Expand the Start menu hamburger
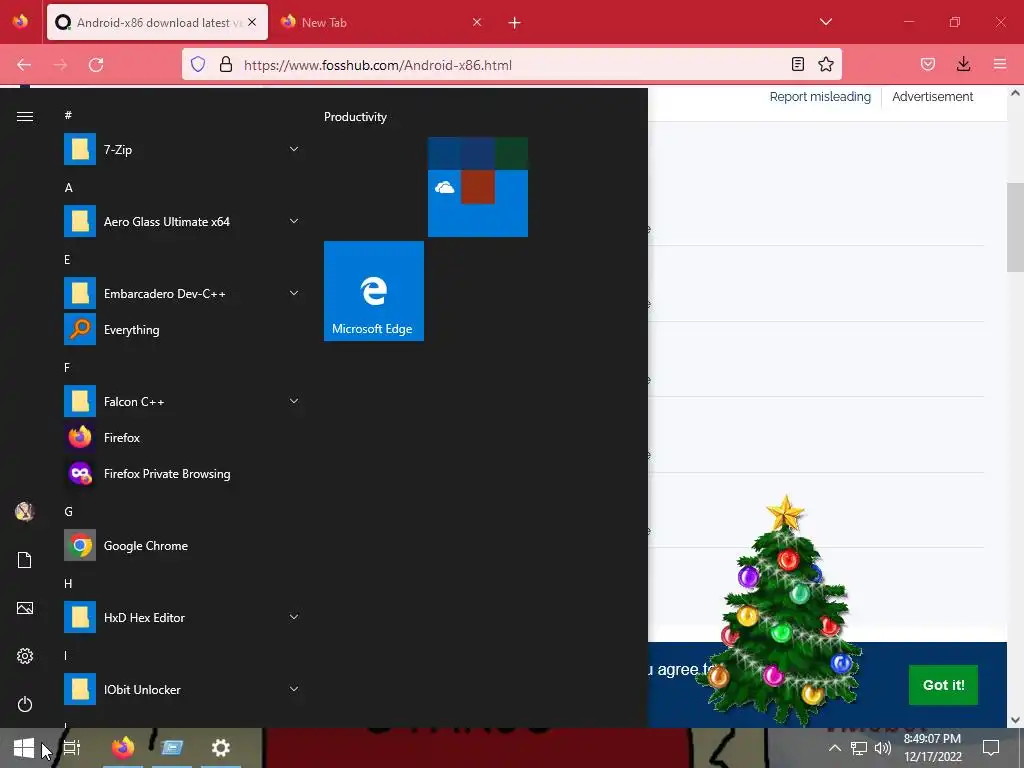This screenshot has width=1024, height=768. tap(25, 116)
